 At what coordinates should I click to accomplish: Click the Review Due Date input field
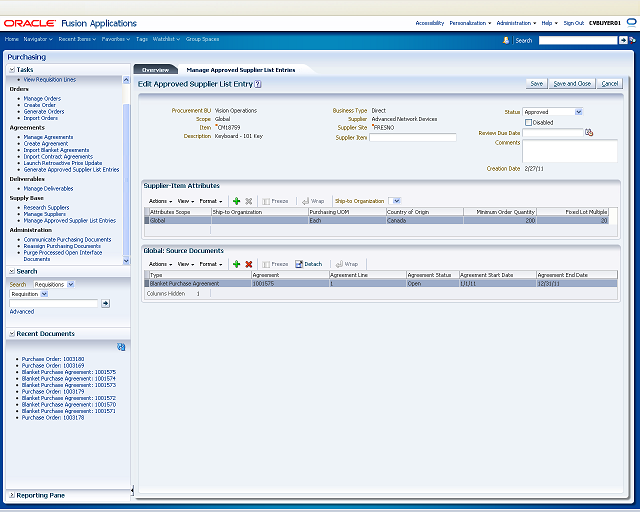coord(553,133)
